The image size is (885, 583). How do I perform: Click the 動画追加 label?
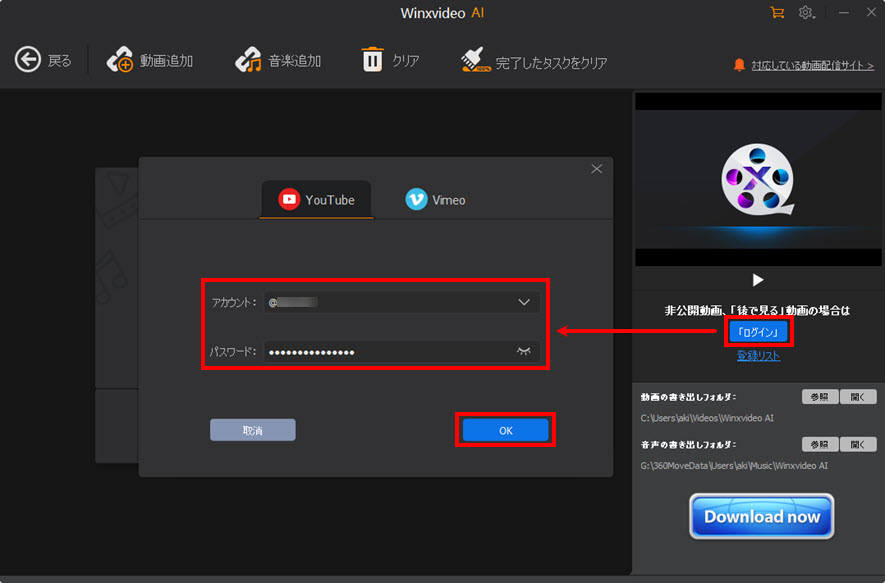(167, 60)
